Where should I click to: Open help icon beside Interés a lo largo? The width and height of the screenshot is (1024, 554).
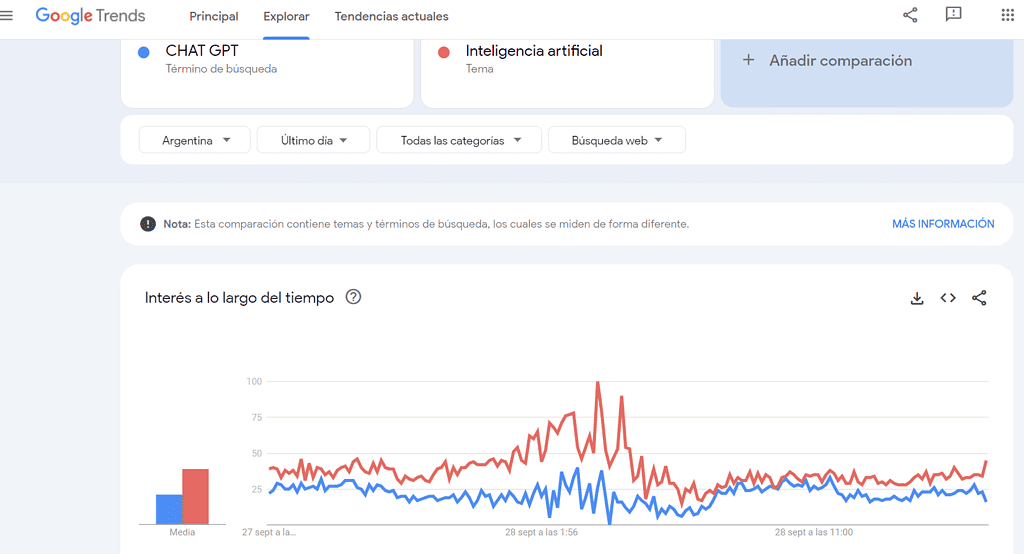point(353,297)
